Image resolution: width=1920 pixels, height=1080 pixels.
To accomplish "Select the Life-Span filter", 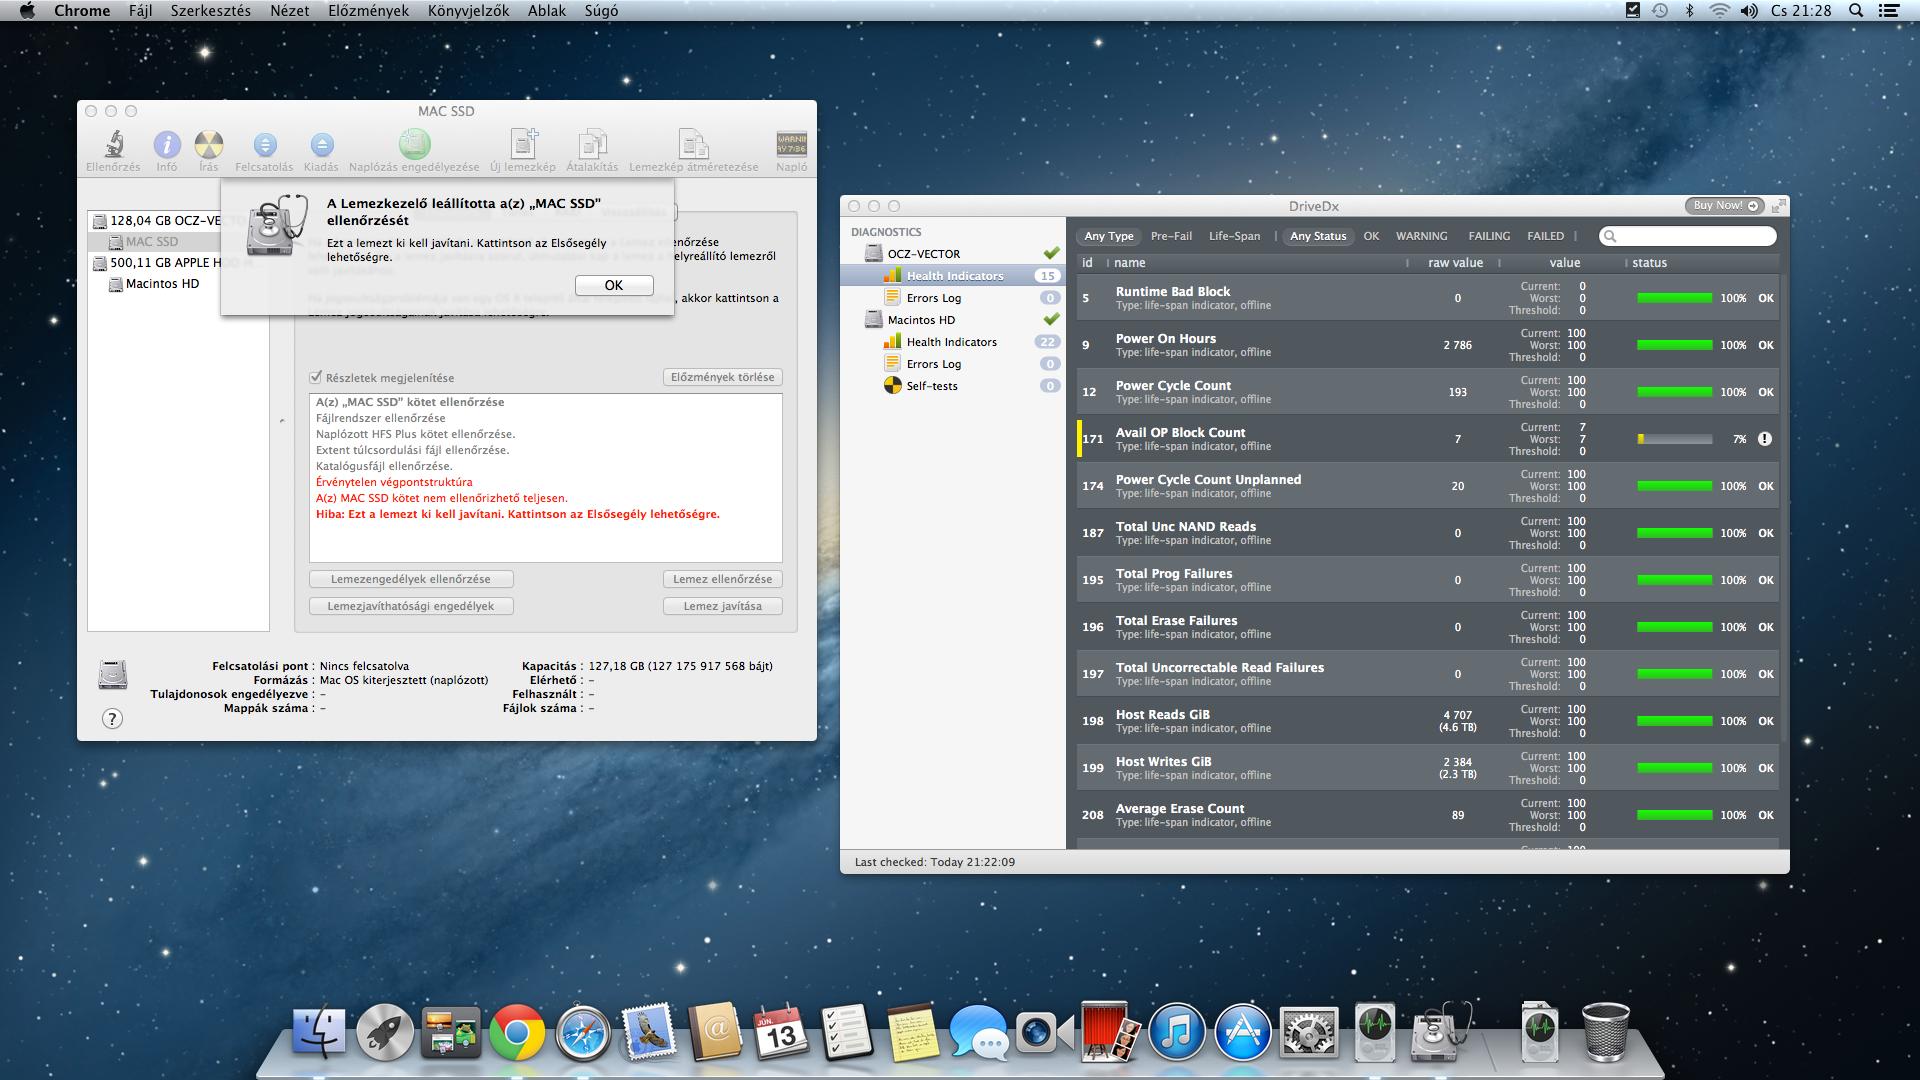I will click(x=1234, y=236).
